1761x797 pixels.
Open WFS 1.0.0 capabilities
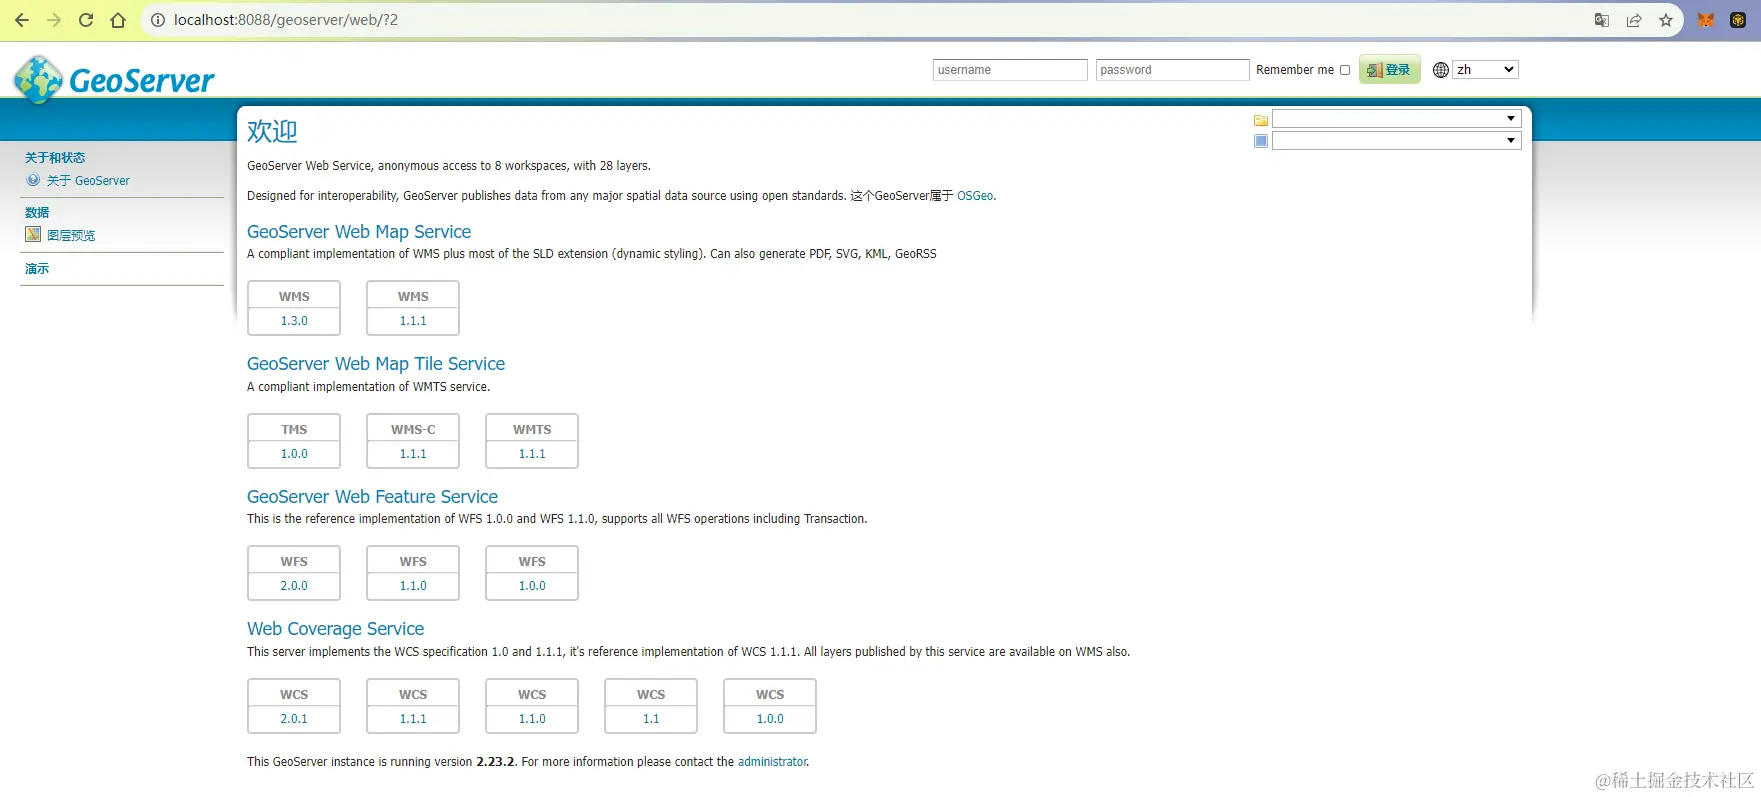pyautogui.click(x=532, y=586)
